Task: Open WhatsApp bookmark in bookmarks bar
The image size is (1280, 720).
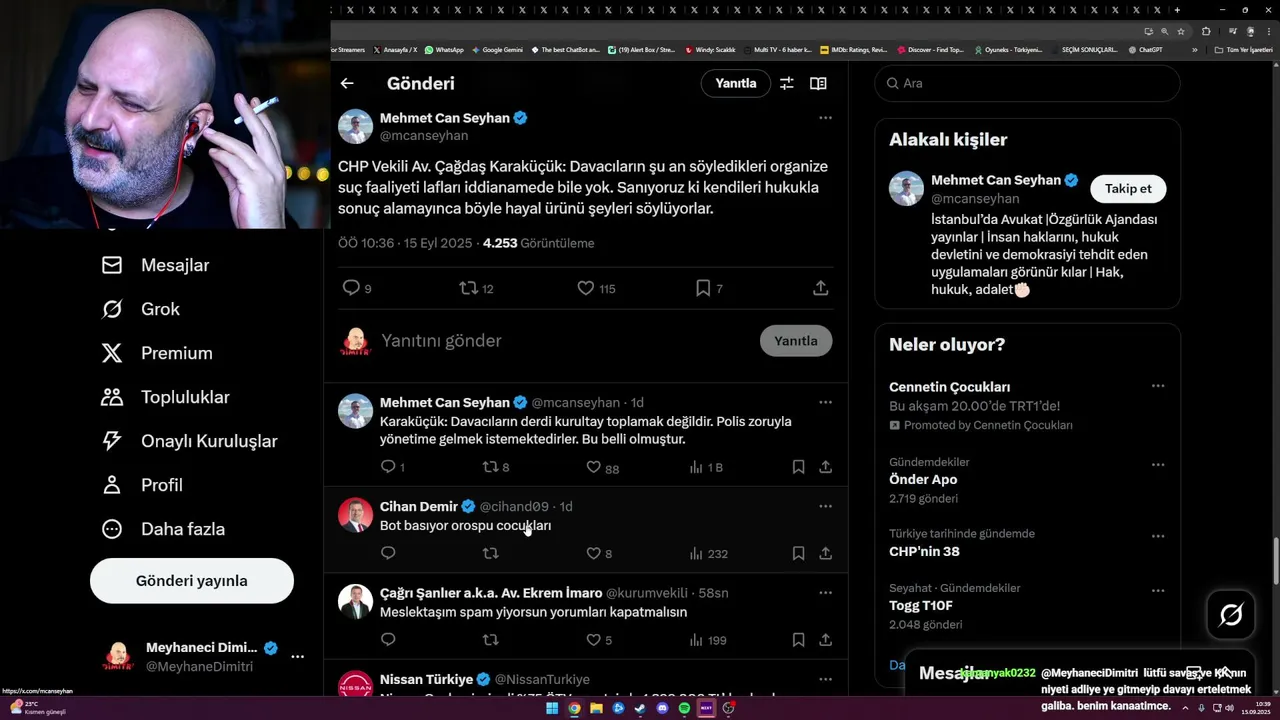Action: click(444, 49)
